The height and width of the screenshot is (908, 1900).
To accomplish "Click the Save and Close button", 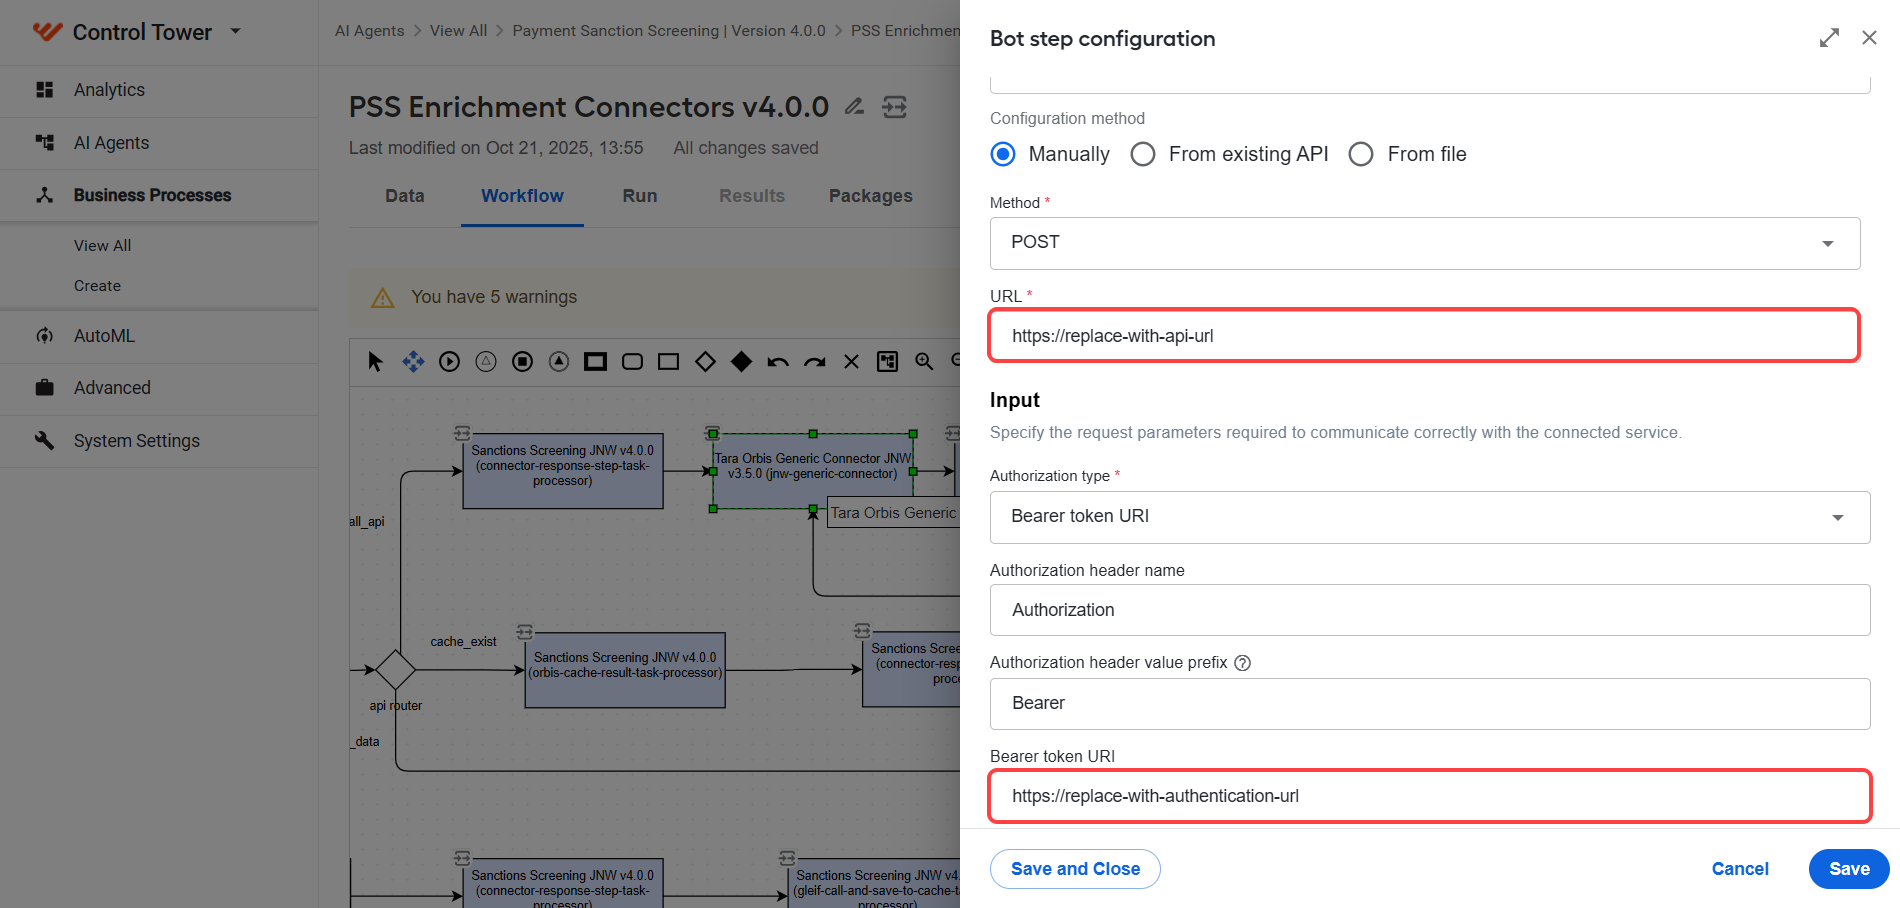I will pyautogui.click(x=1075, y=869).
